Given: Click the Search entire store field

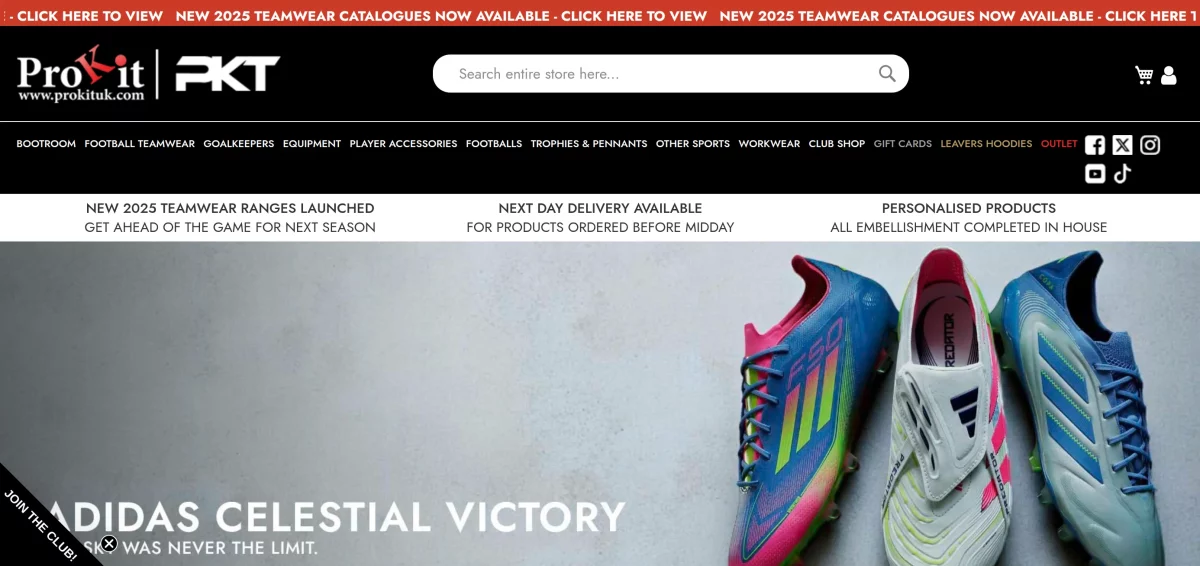Looking at the screenshot, I should 670,74.
